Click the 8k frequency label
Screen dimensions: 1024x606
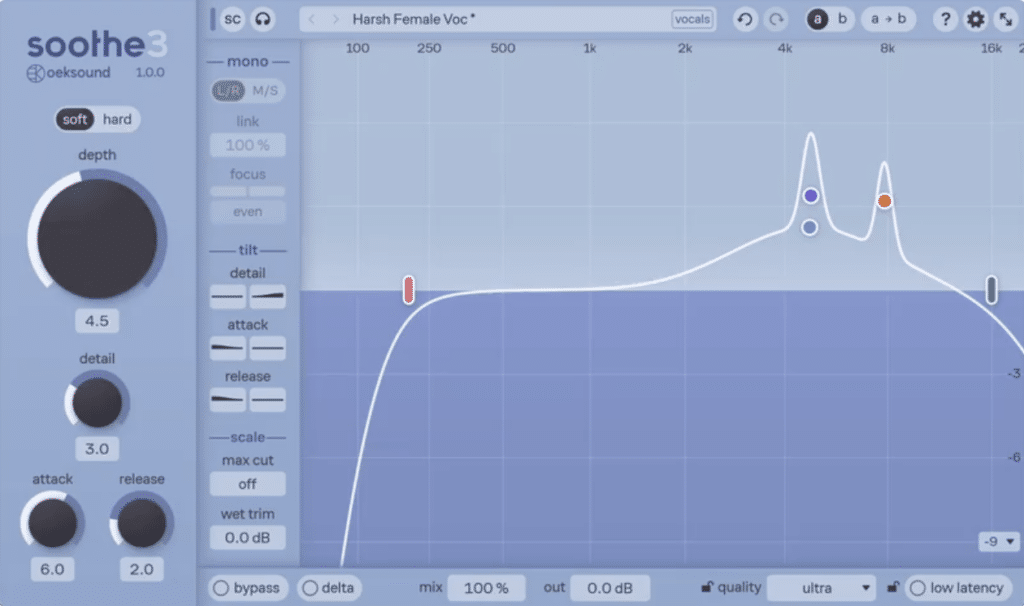pos(887,48)
